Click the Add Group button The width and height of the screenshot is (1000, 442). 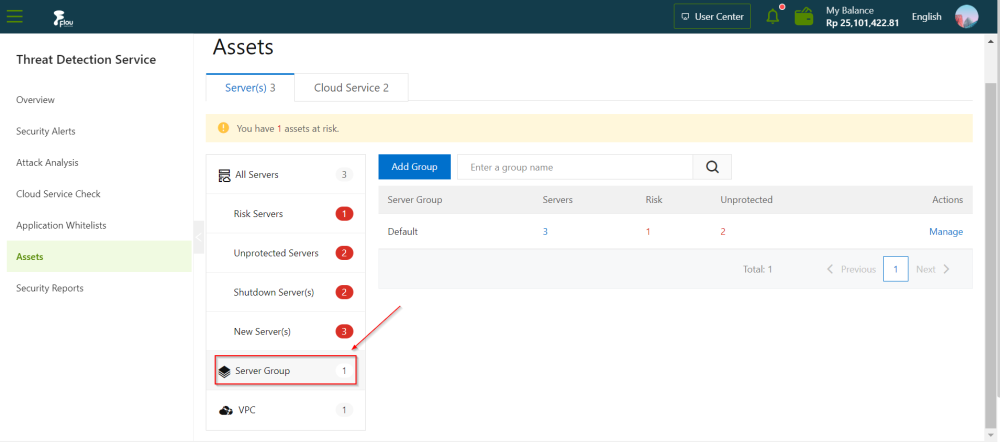tap(415, 167)
